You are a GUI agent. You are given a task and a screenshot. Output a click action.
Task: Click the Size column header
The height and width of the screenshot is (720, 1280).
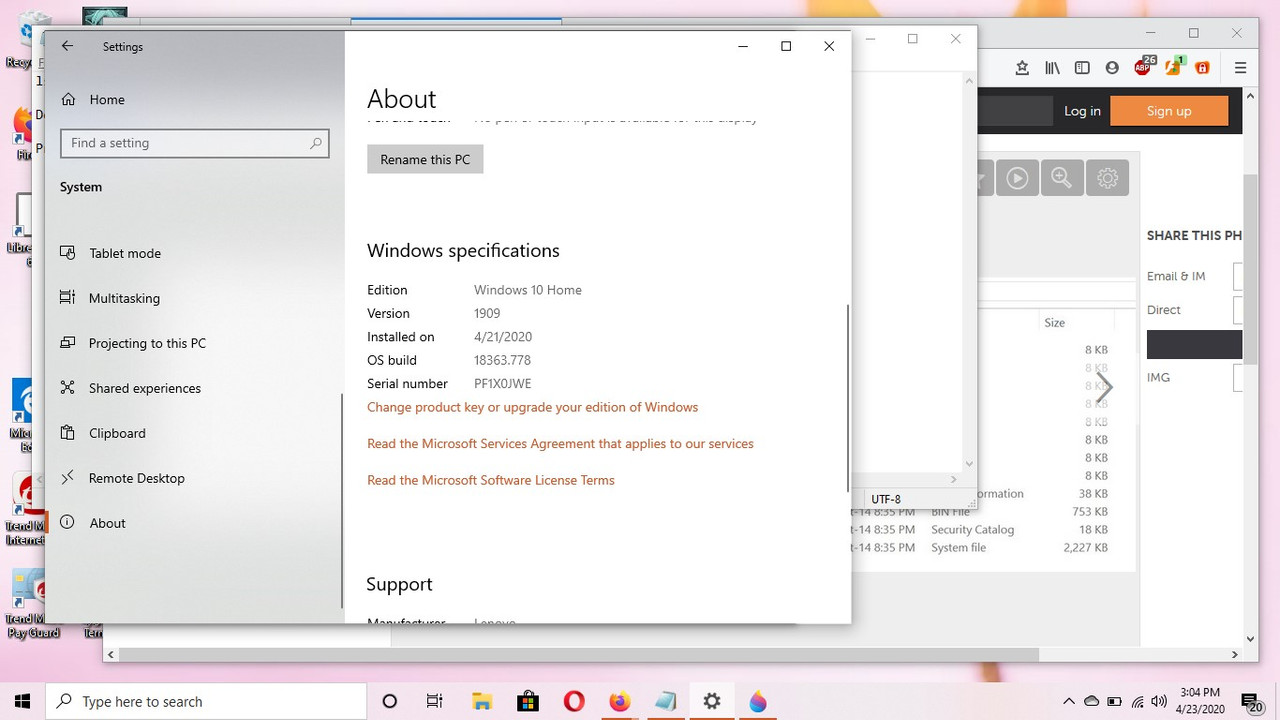click(1055, 323)
